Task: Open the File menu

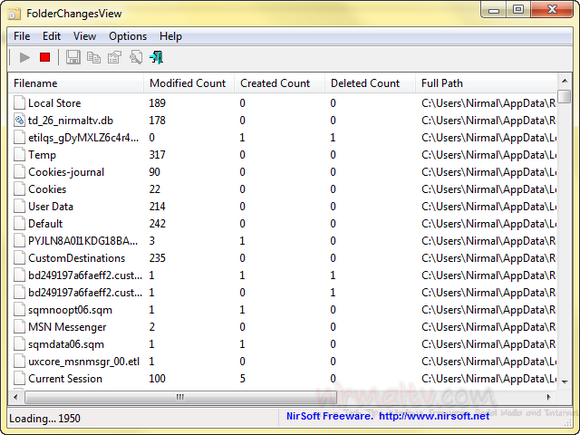Action: (22, 36)
